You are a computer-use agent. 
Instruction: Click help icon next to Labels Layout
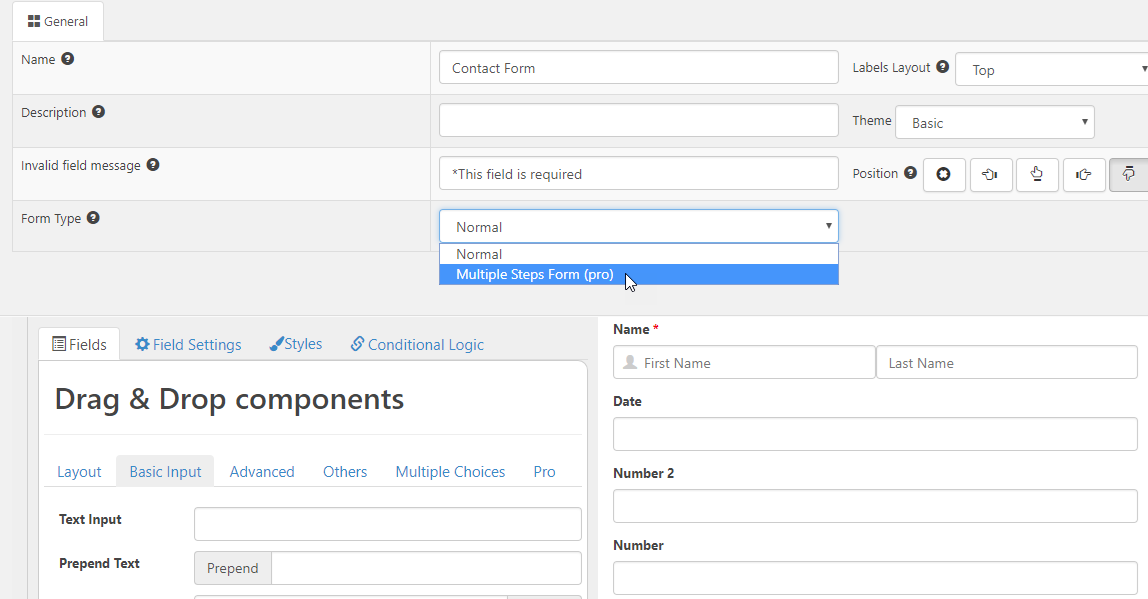942,67
